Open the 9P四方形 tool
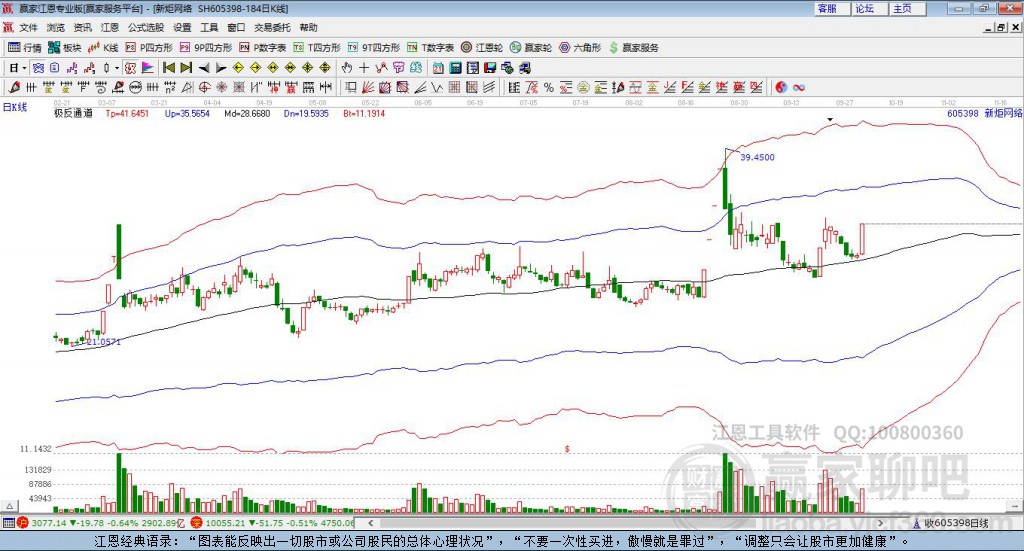Viewport: 1024px width, 551px height. 206,48
